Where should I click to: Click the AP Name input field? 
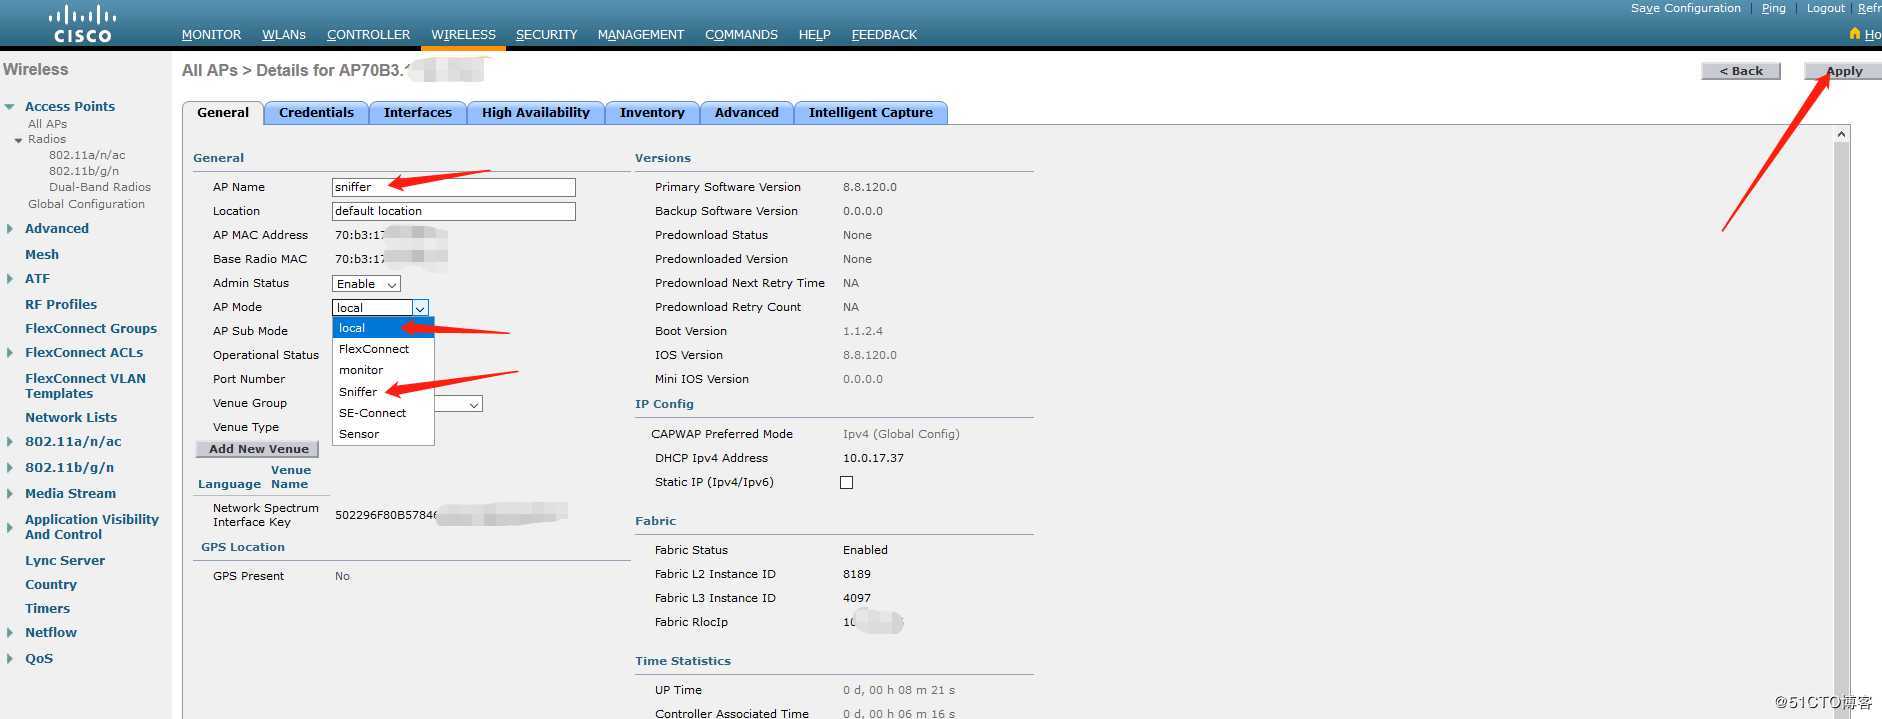453,187
